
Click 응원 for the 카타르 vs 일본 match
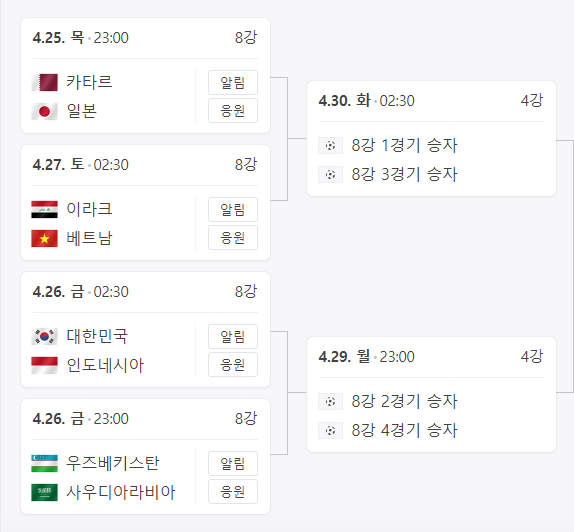pos(233,111)
